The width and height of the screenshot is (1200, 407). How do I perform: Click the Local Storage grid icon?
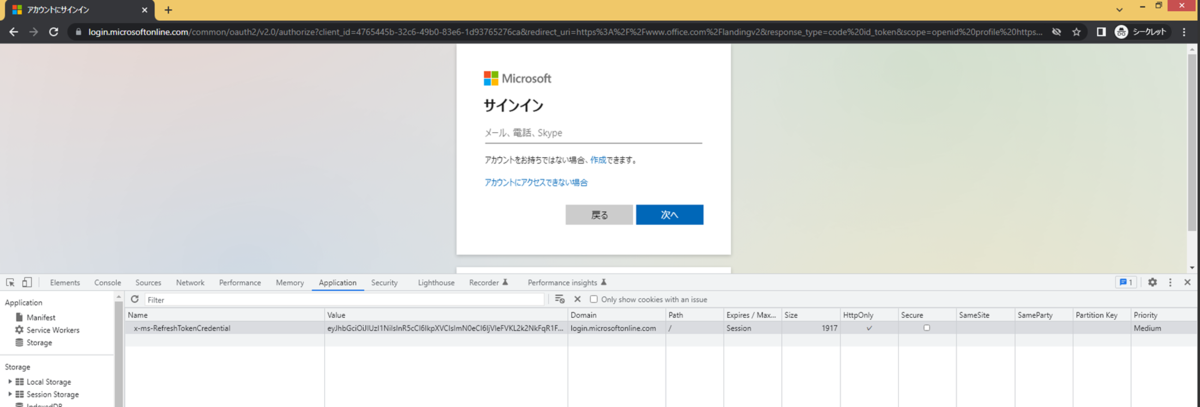(20, 382)
